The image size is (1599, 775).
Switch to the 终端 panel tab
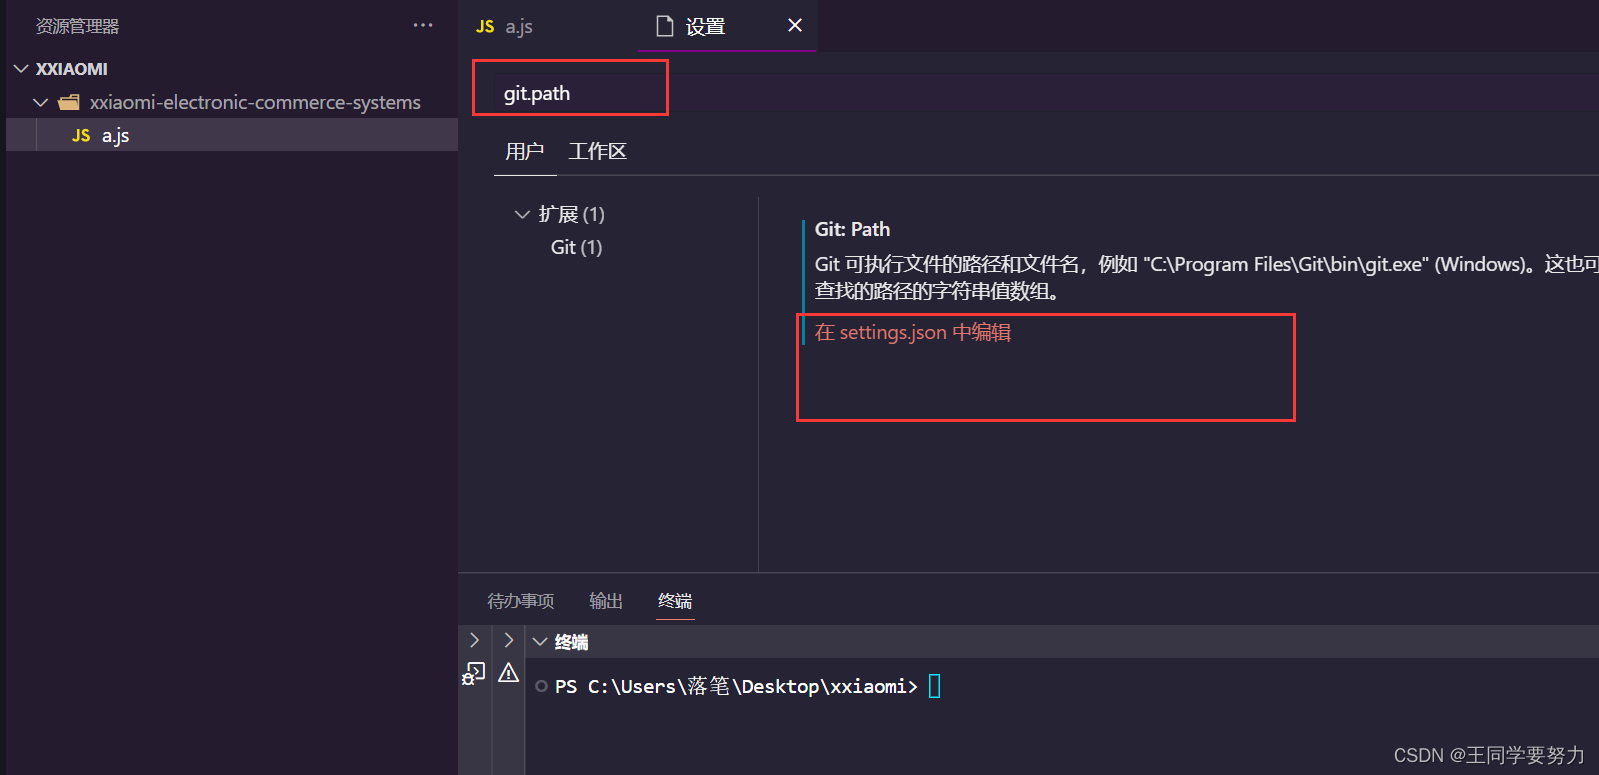[x=675, y=601]
